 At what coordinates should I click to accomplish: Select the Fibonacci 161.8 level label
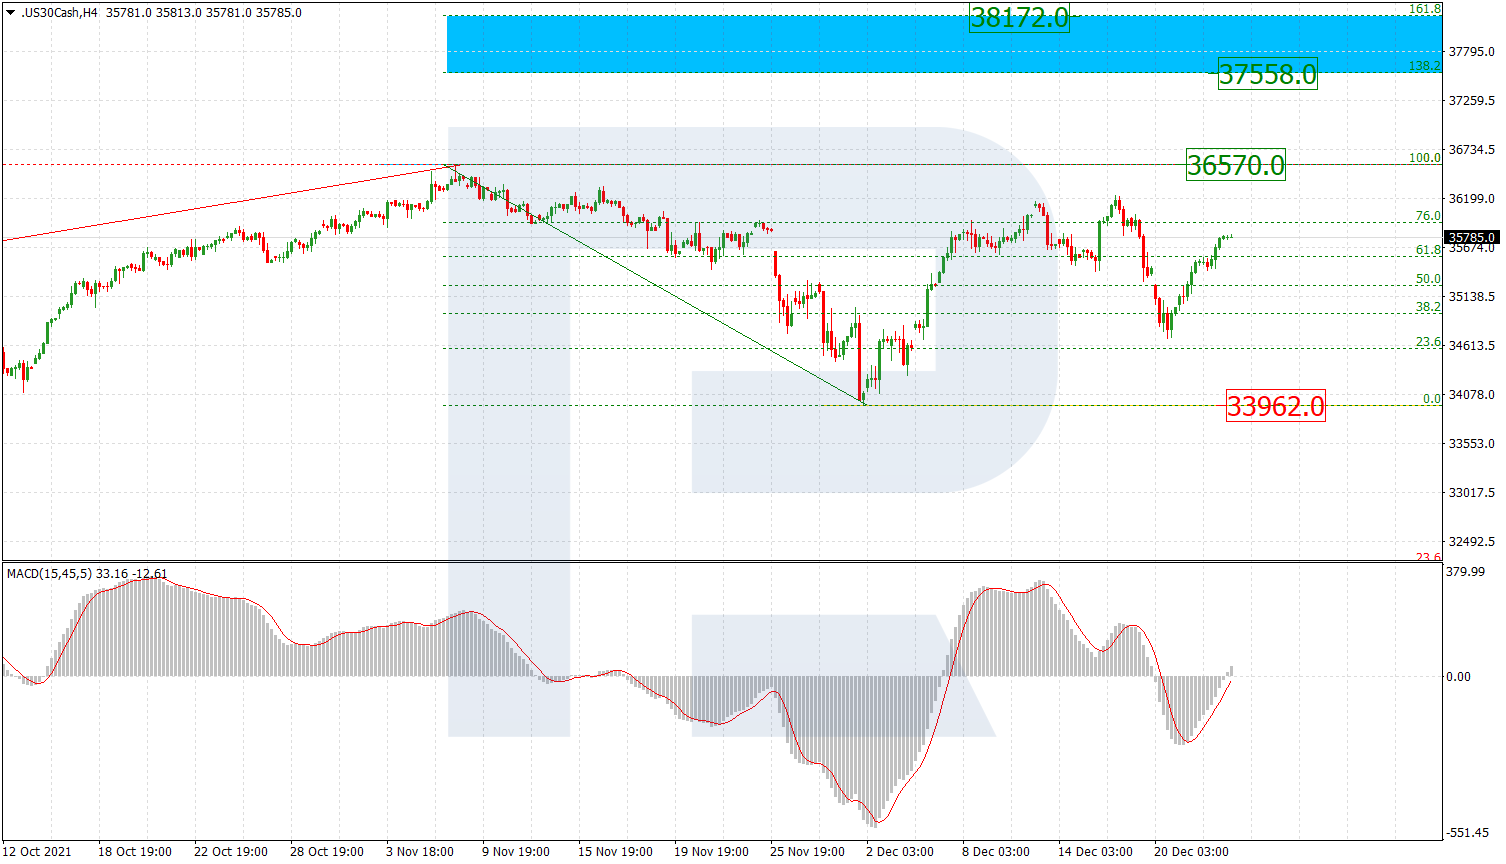(x=1424, y=9)
